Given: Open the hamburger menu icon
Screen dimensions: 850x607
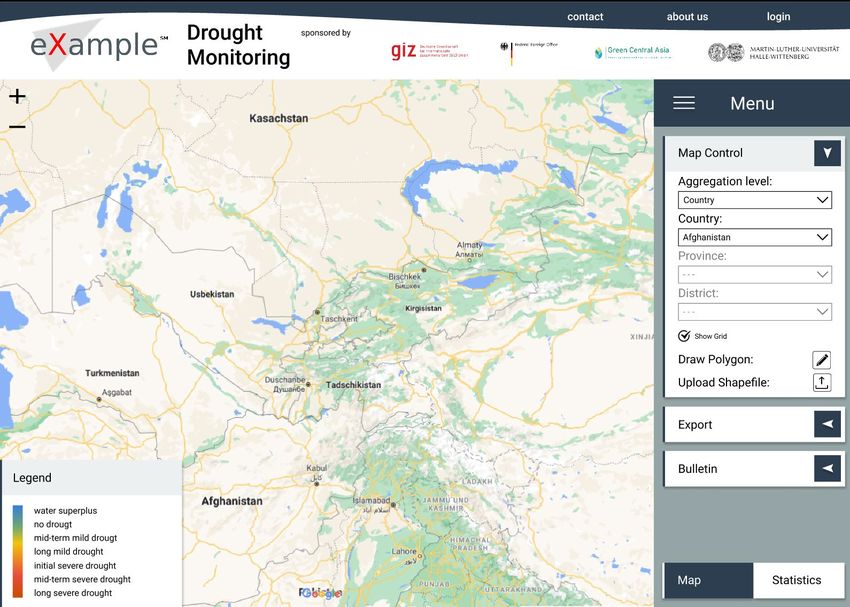Looking at the screenshot, I should click(x=684, y=103).
